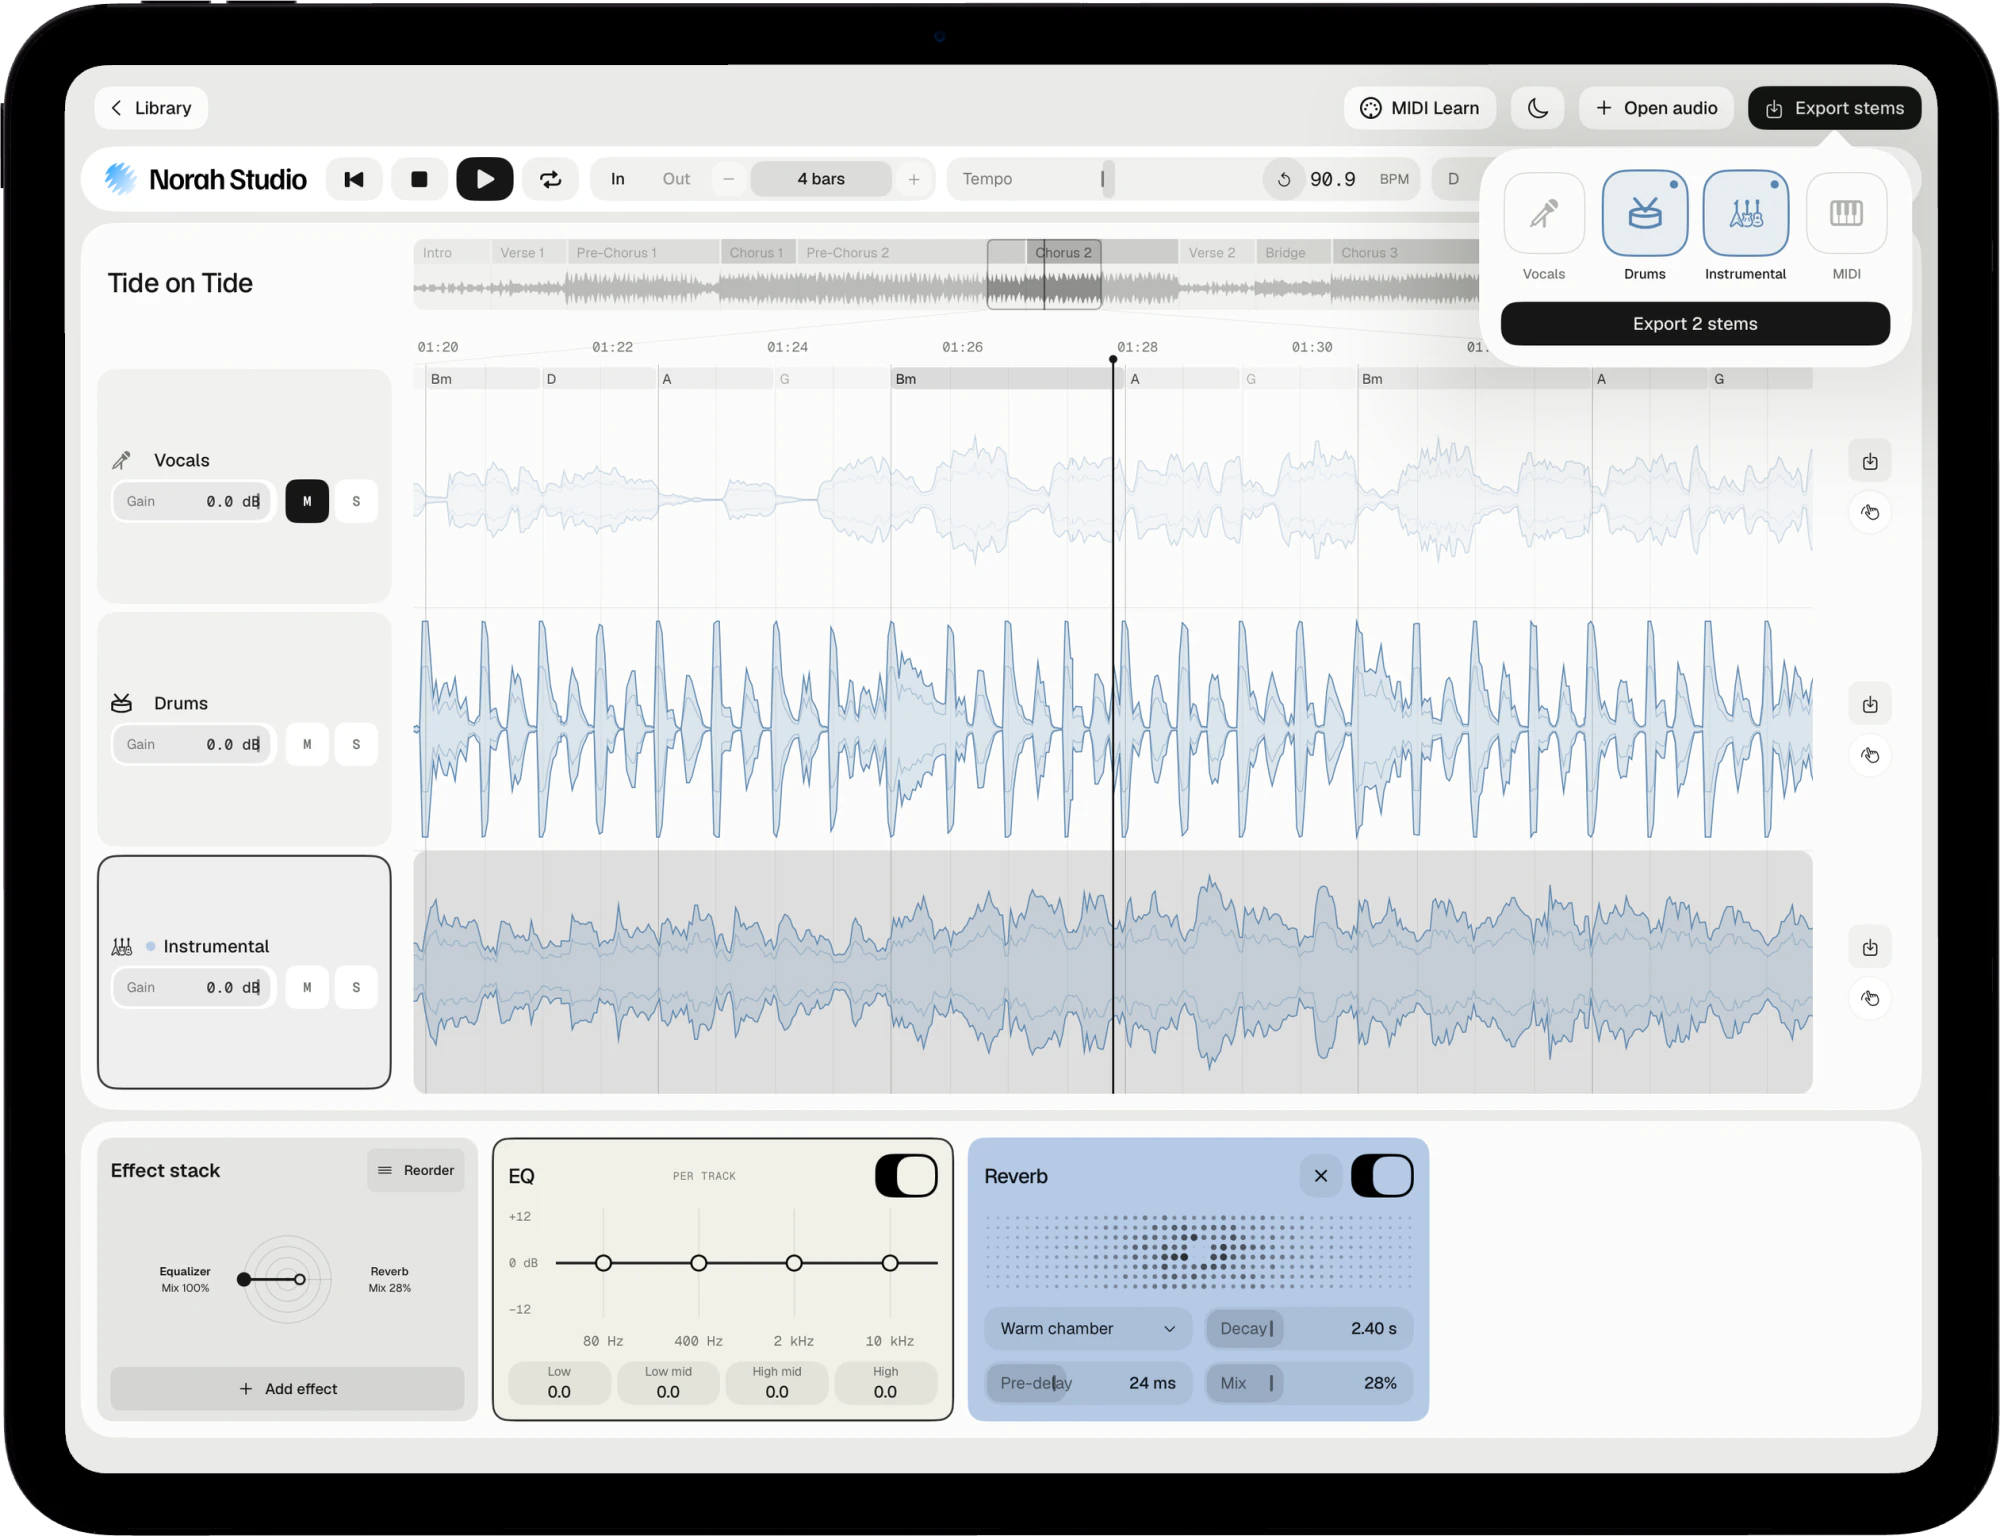Solo the Vocals track
The height and width of the screenshot is (1536, 2000).
pos(356,501)
